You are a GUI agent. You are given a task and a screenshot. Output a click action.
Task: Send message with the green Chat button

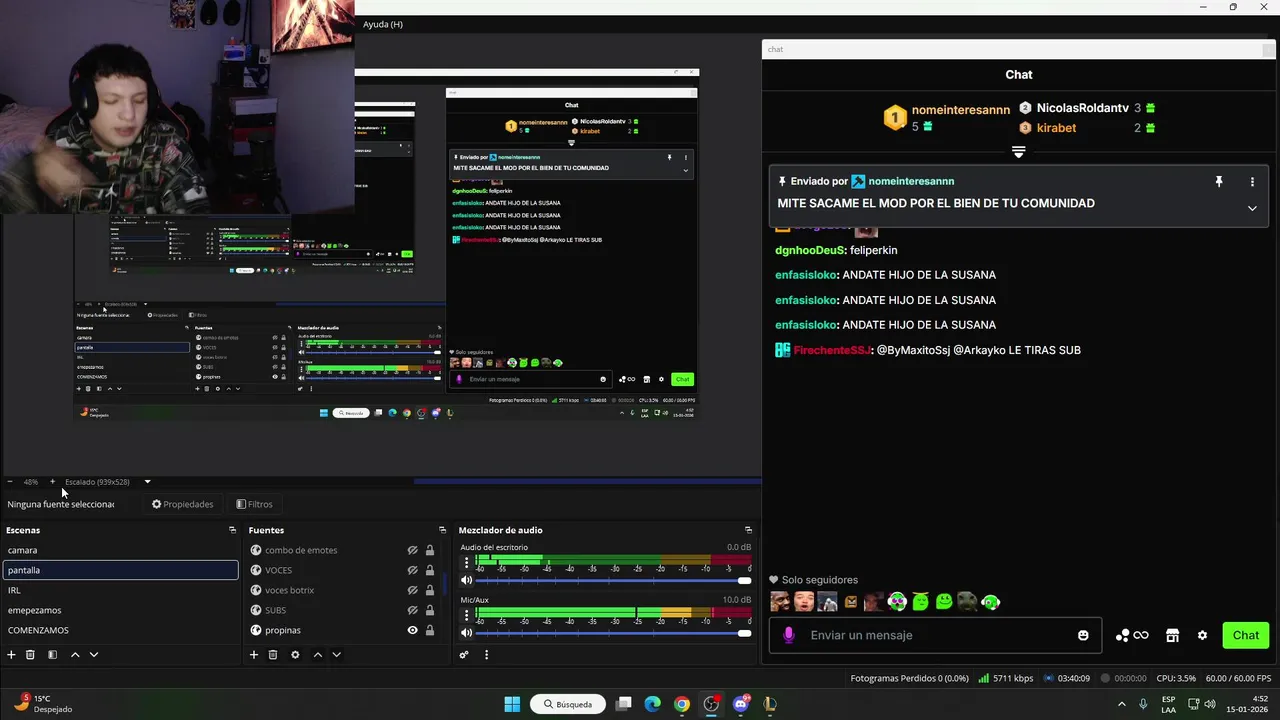[1246, 635]
